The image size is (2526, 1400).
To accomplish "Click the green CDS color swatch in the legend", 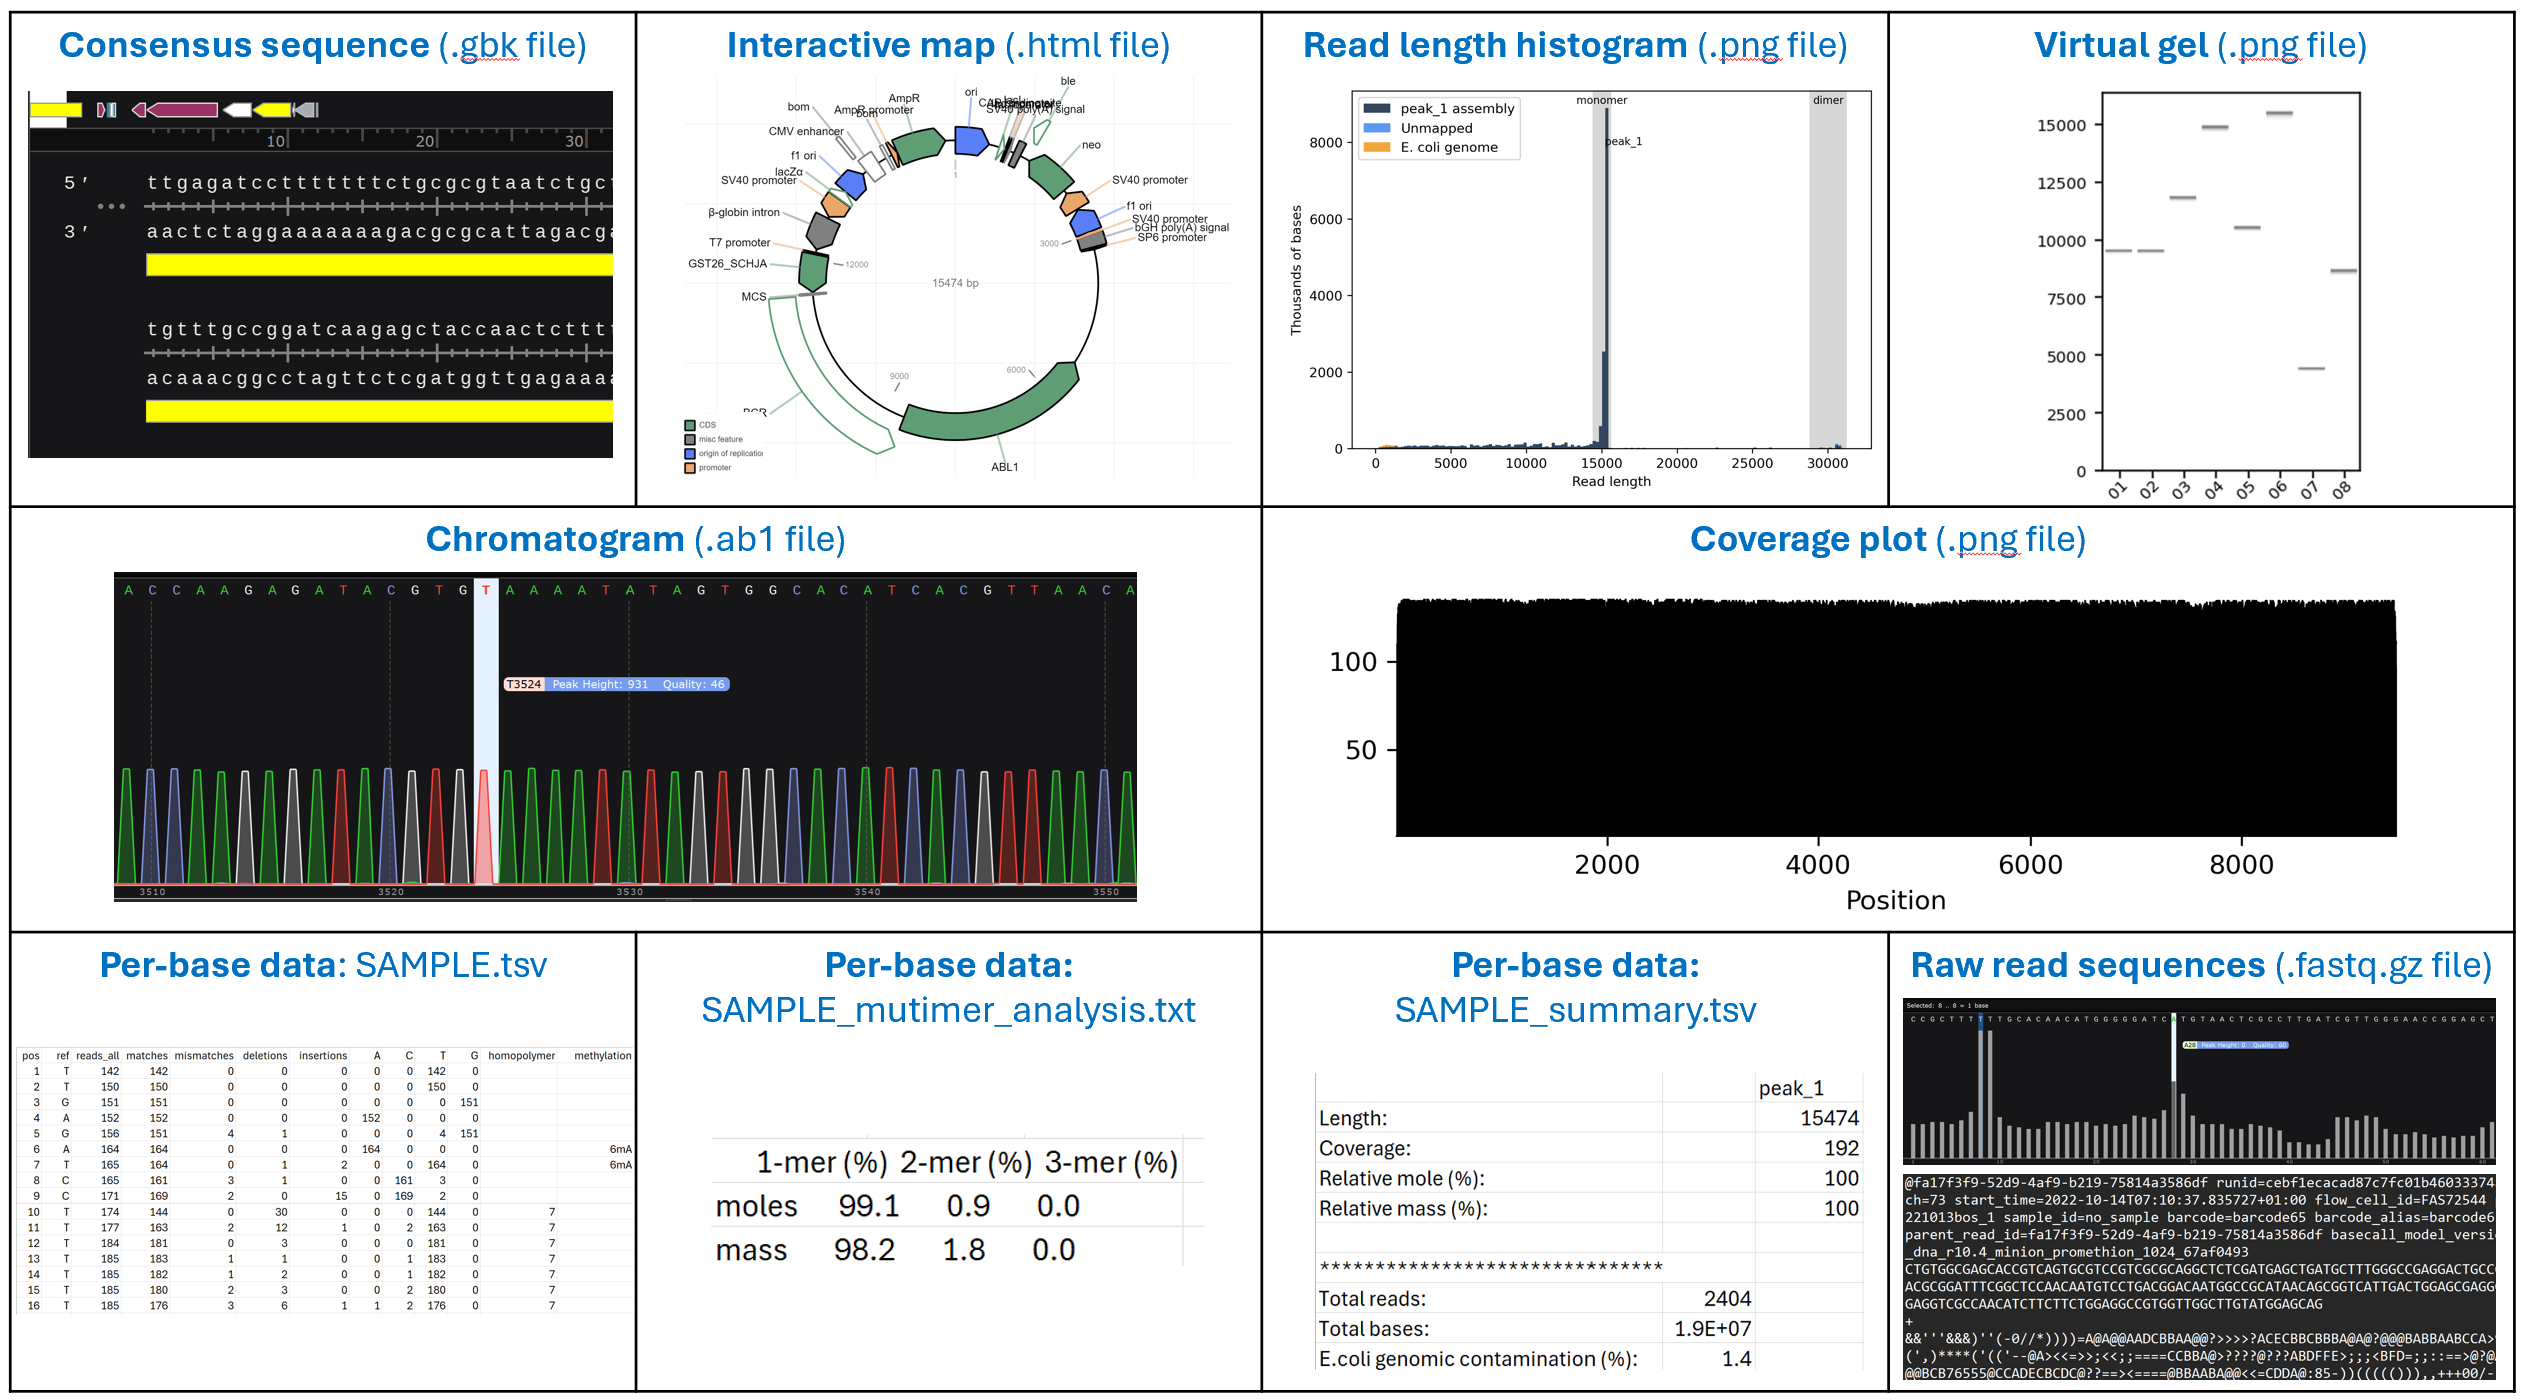I will coord(689,426).
